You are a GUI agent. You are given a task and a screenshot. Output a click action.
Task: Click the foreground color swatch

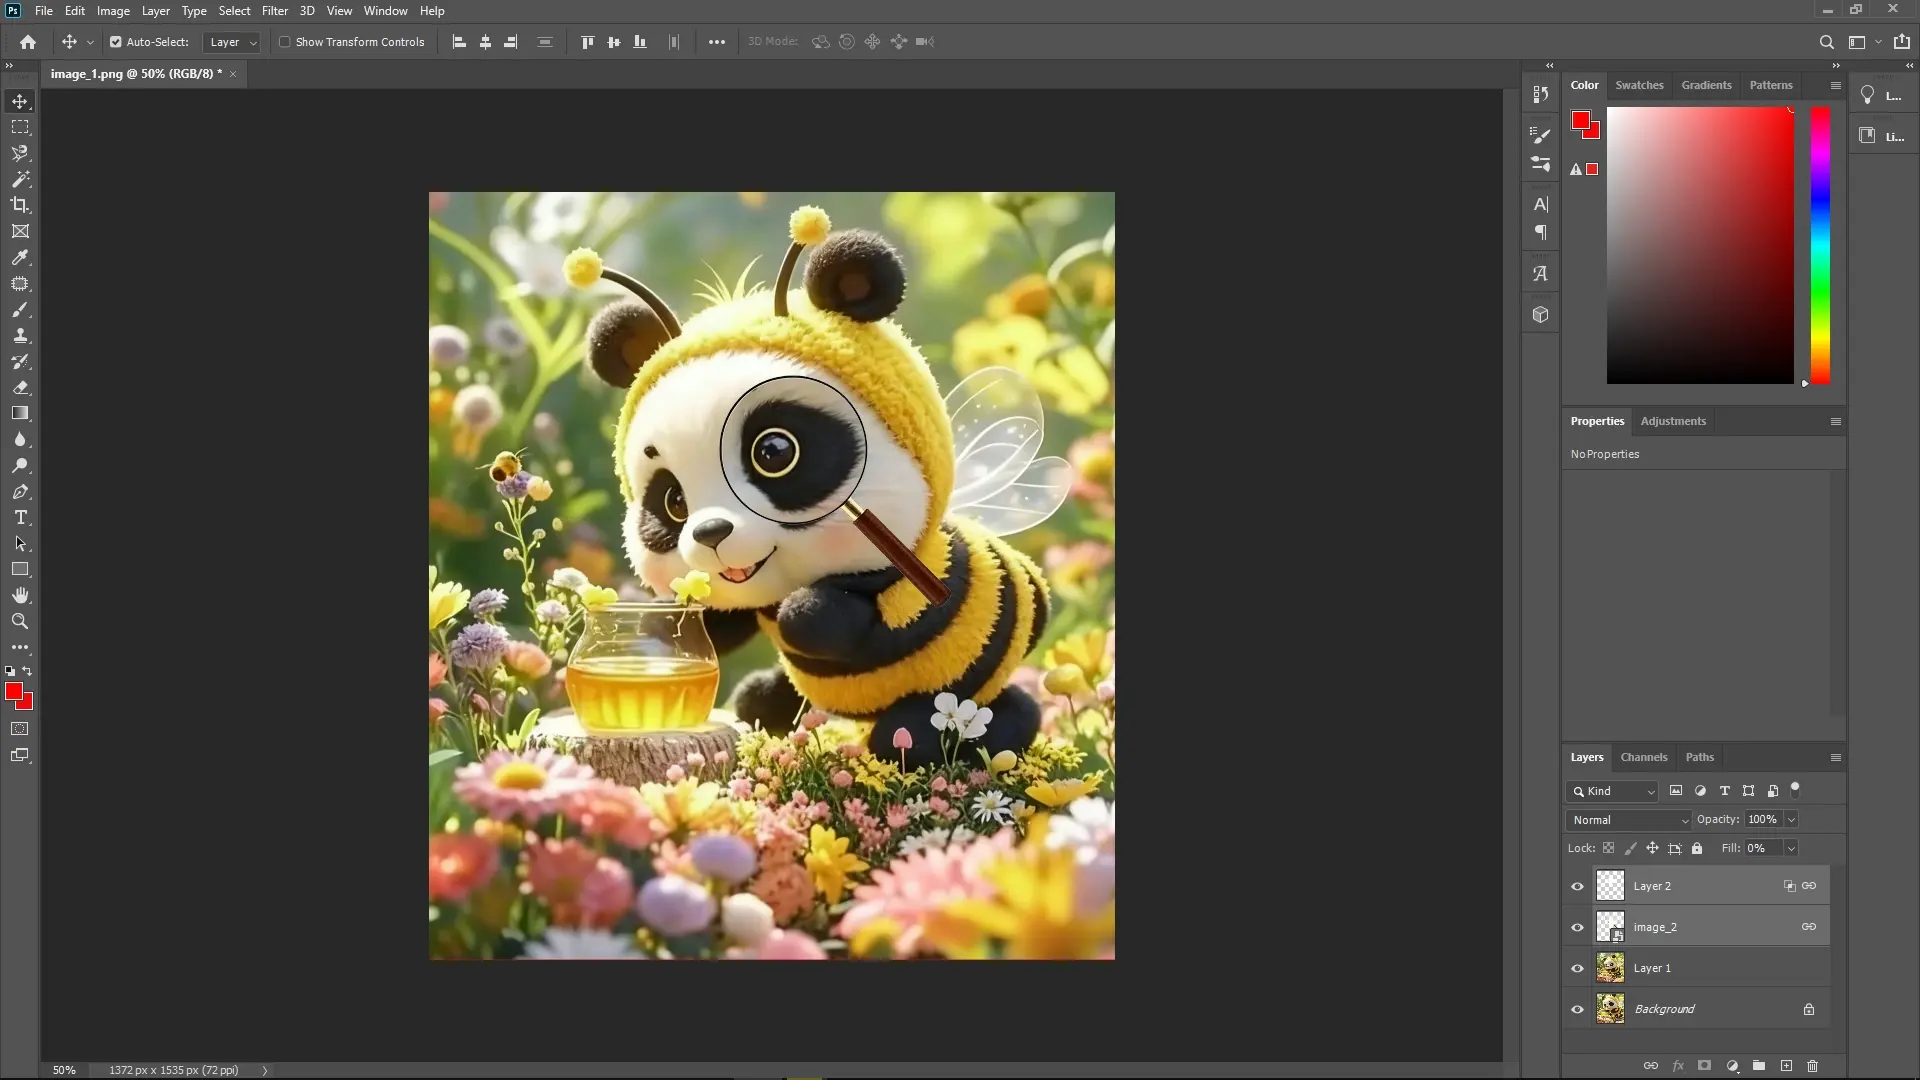(16, 692)
